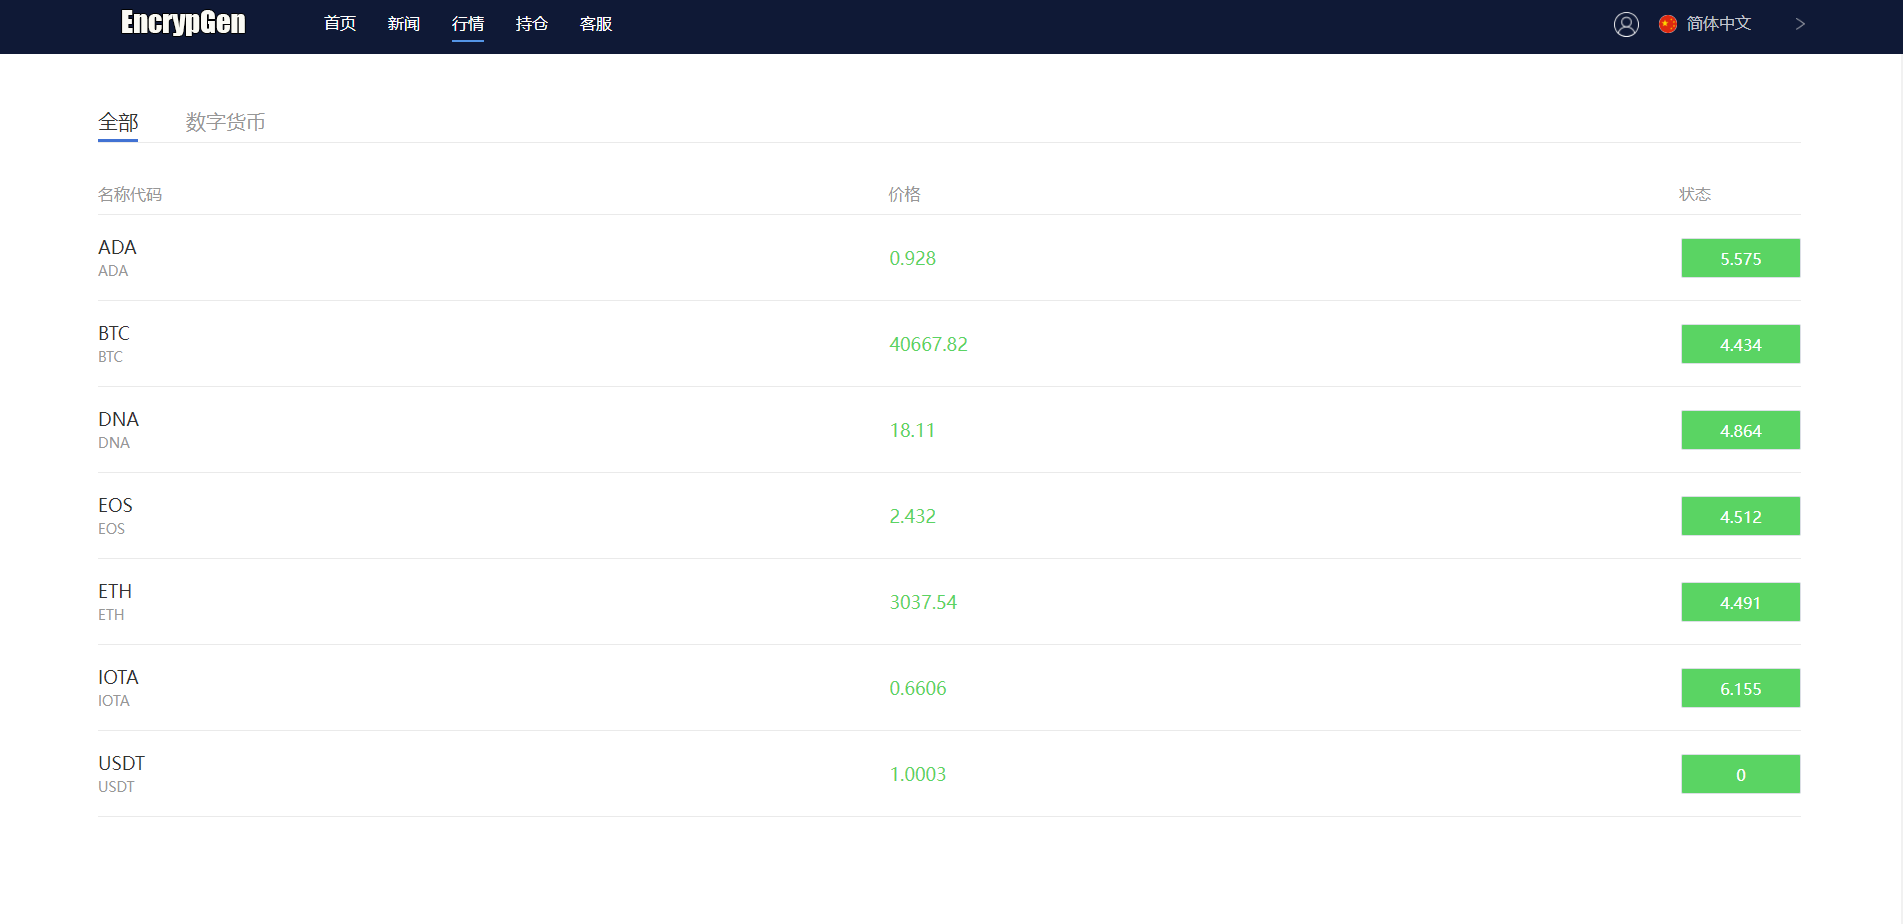The width and height of the screenshot is (1903, 924).
Task: Open the ETH row name
Action: [x=115, y=591]
